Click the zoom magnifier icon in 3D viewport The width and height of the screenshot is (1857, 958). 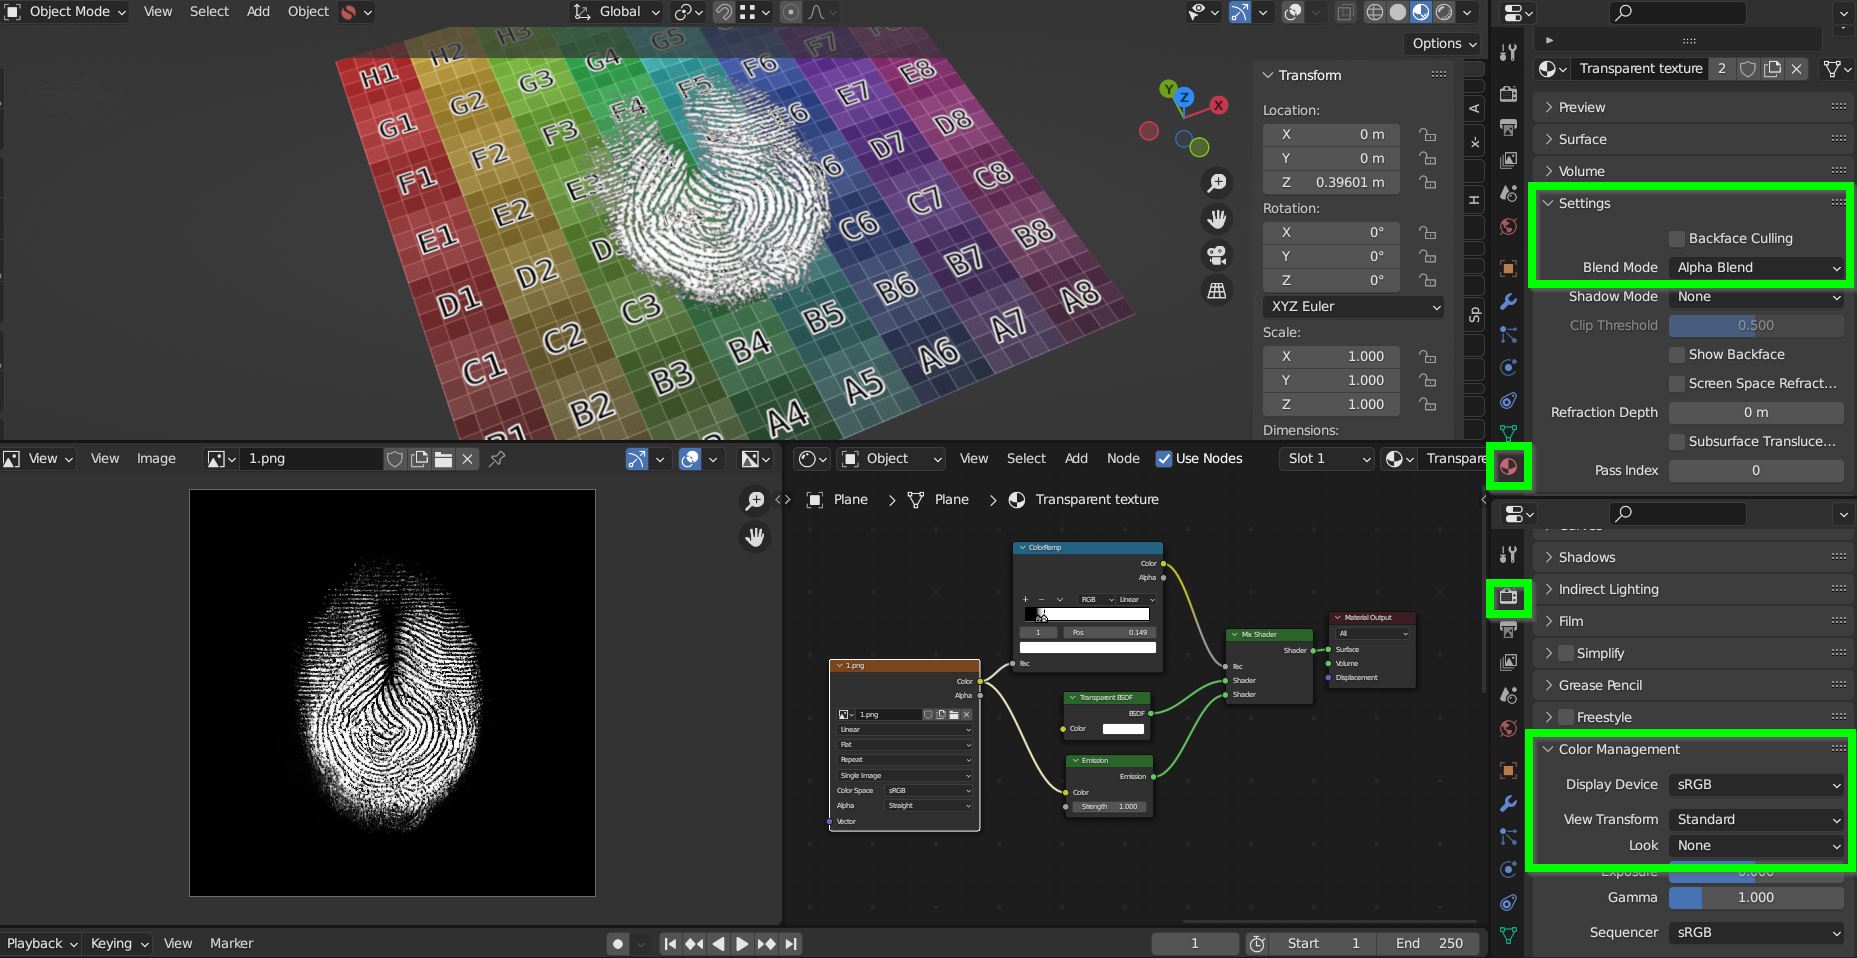pos(1217,183)
